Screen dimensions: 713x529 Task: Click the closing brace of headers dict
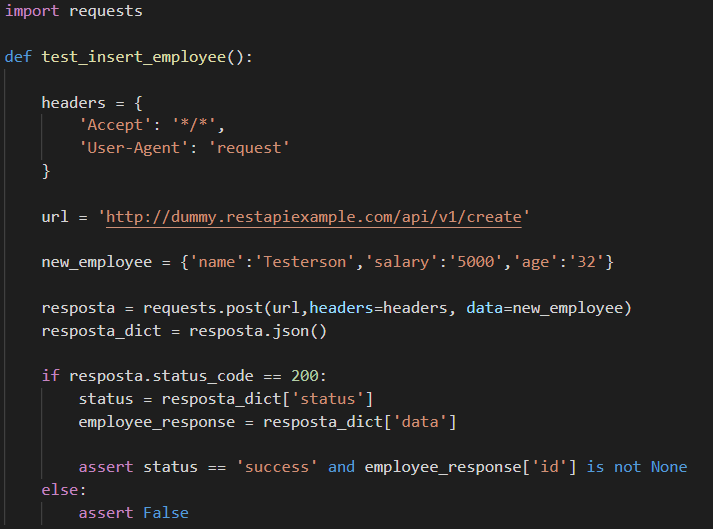[x=46, y=171]
